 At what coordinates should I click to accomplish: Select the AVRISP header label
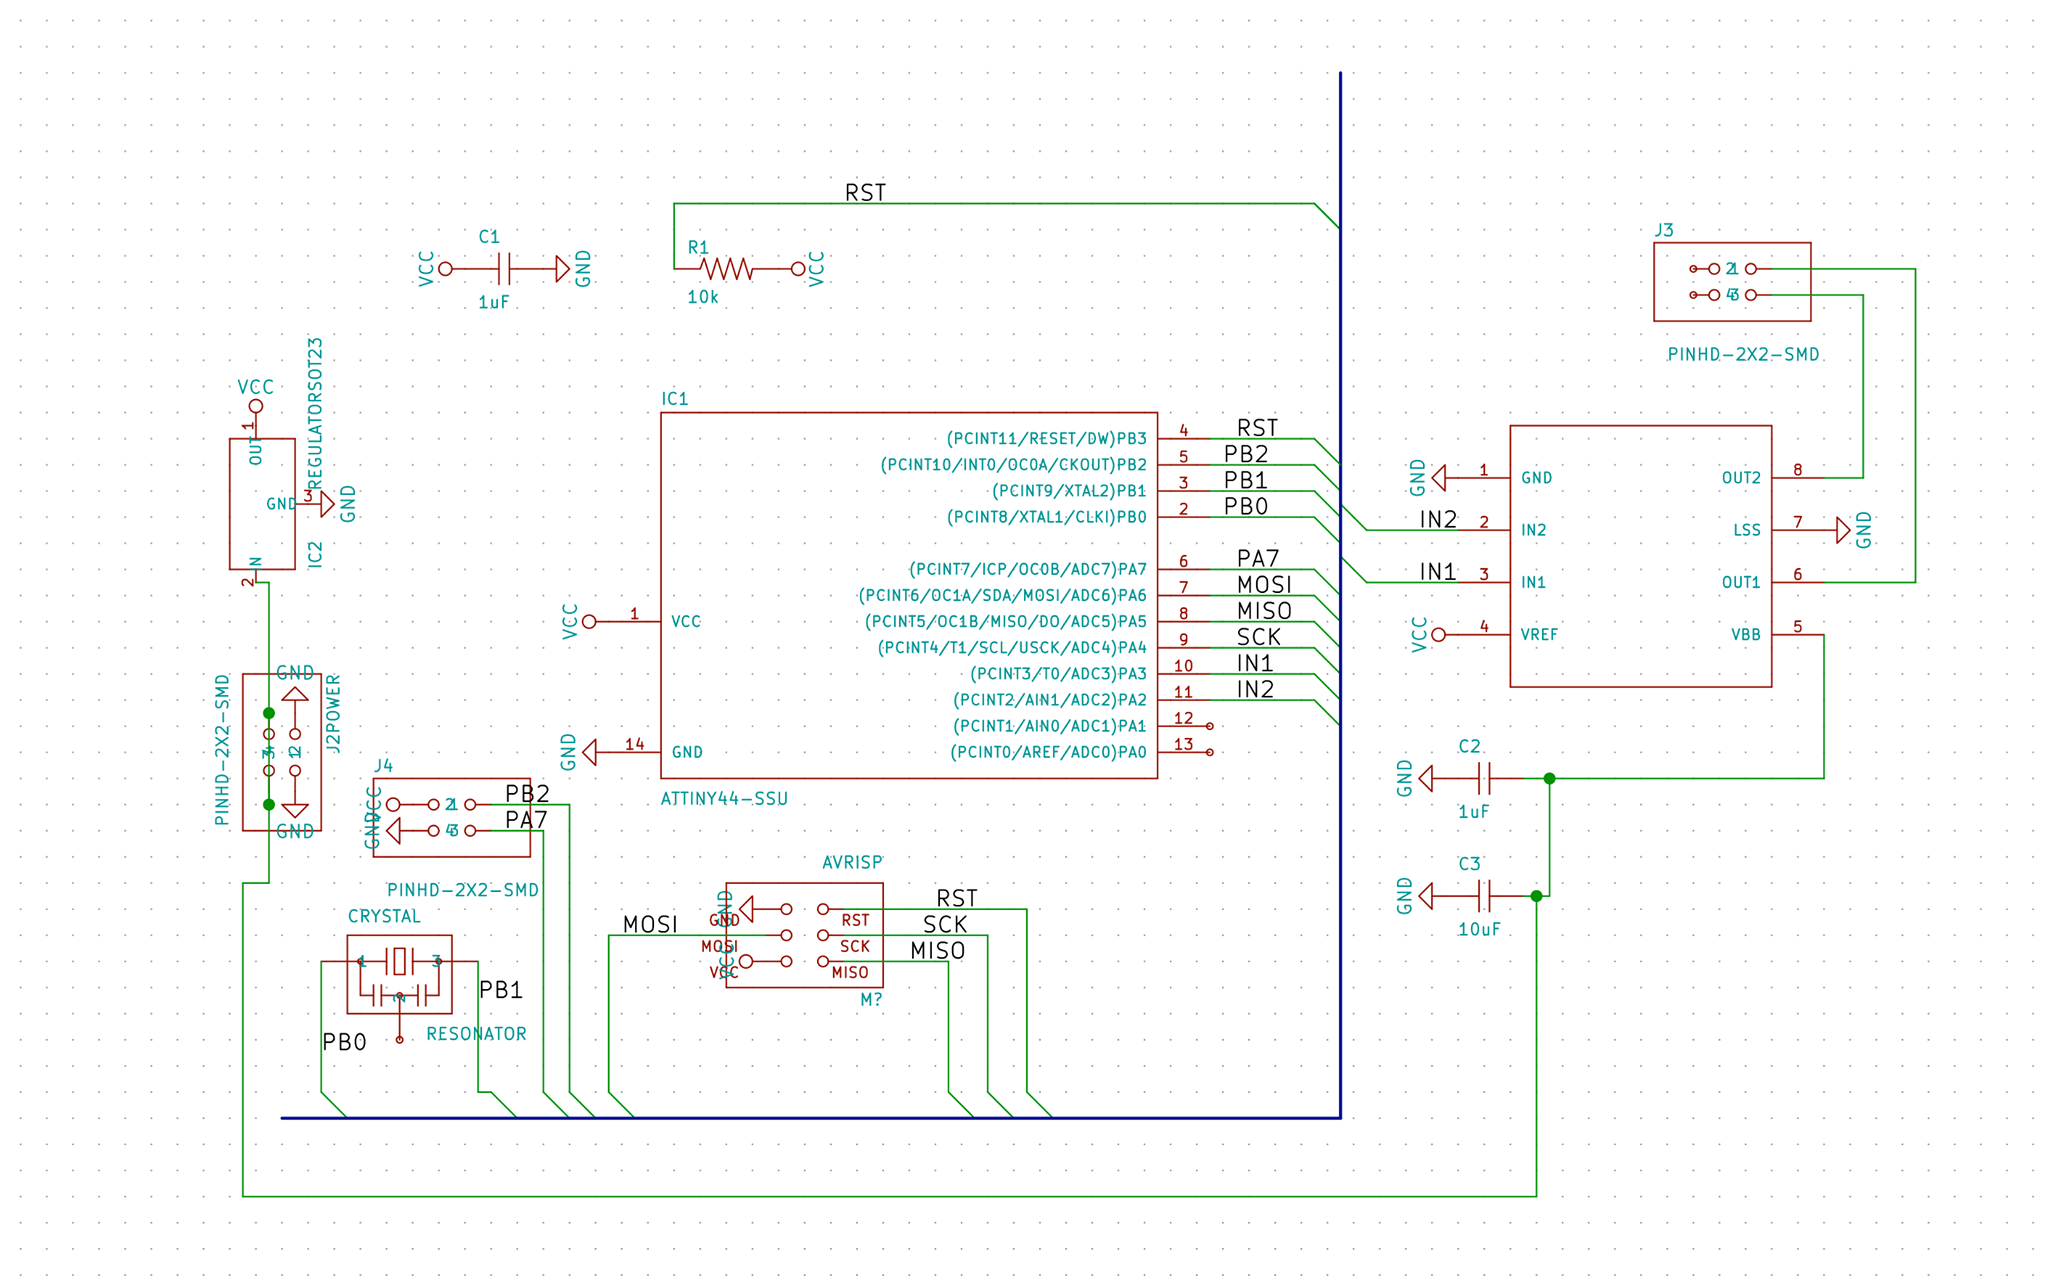[x=852, y=862]
